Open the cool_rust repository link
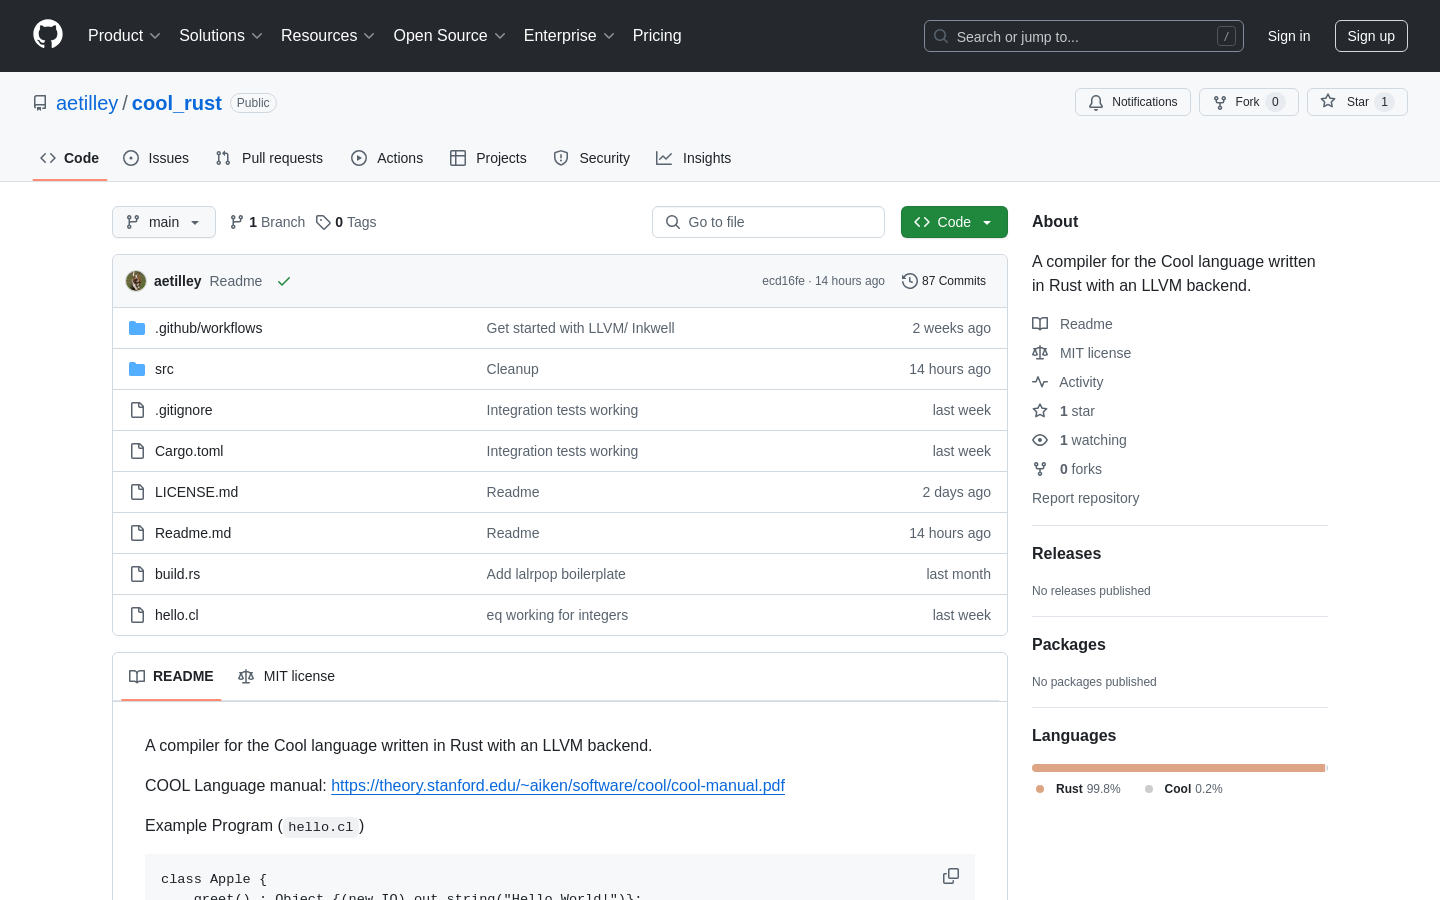The width and height of the screenshot is (1440, 900). (x=177, y=103)
